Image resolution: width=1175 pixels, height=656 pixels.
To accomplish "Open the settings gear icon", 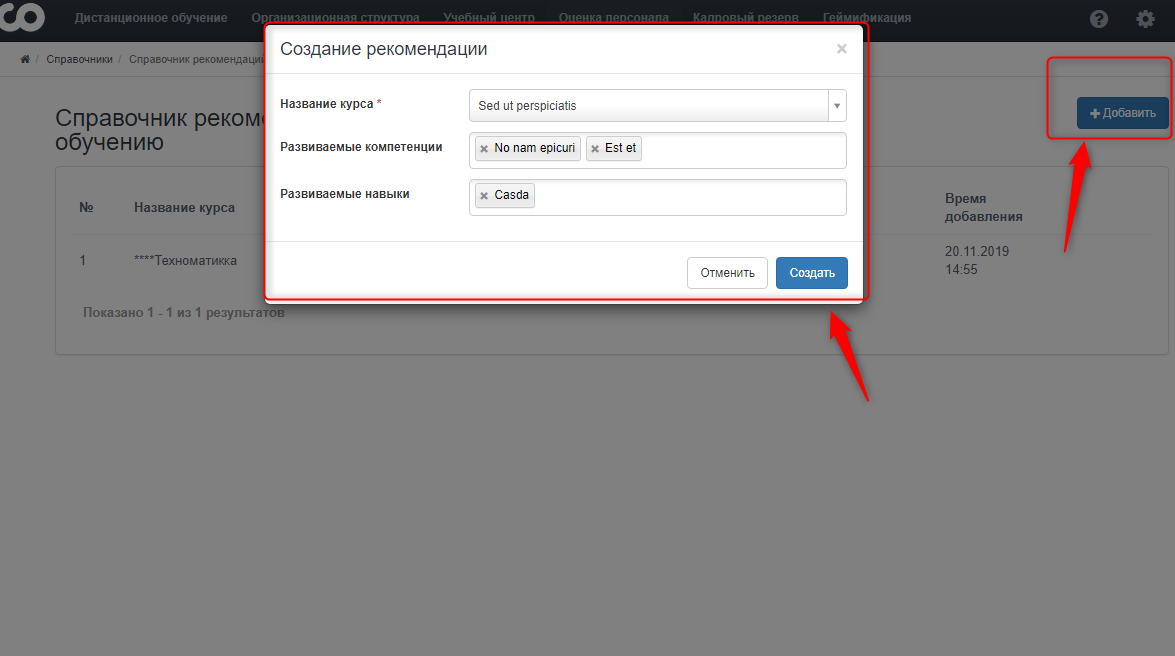I will click(x=1145, y=19).
